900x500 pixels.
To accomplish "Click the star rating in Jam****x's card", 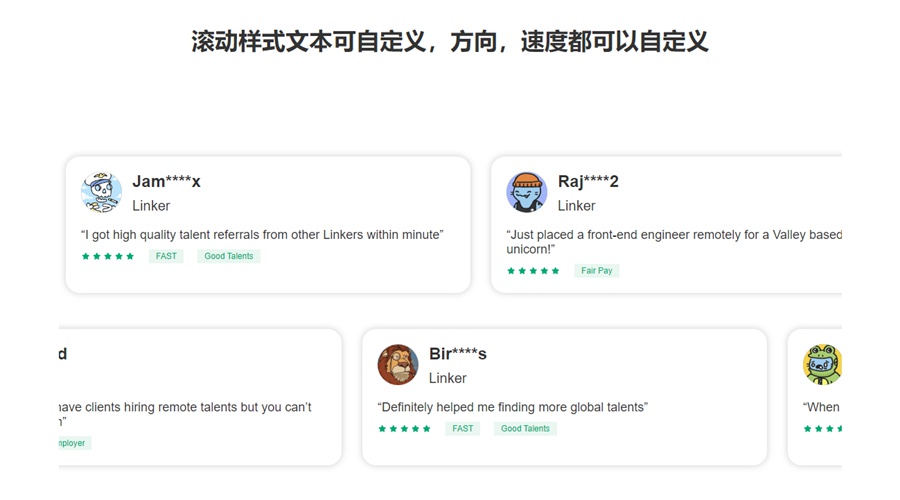I will (x=108, y=257).
